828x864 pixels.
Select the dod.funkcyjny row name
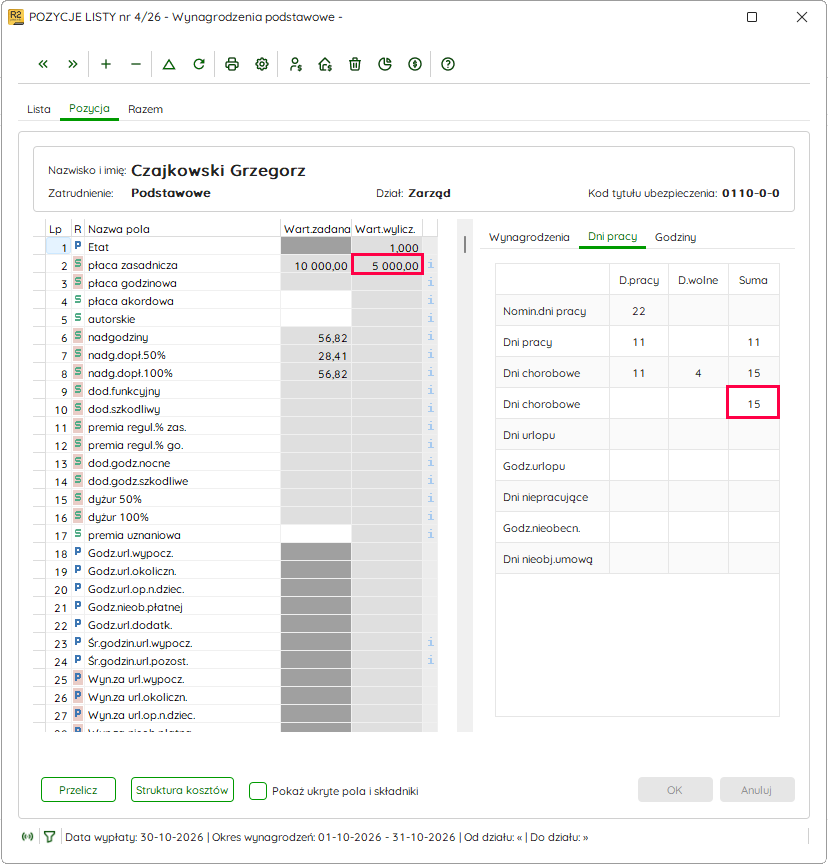click(x=124, y=391)
